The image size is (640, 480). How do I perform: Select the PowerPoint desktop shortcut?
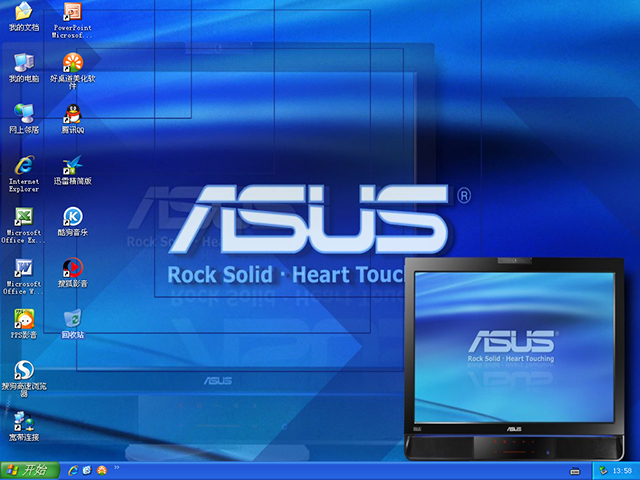(x=72, y=12)
